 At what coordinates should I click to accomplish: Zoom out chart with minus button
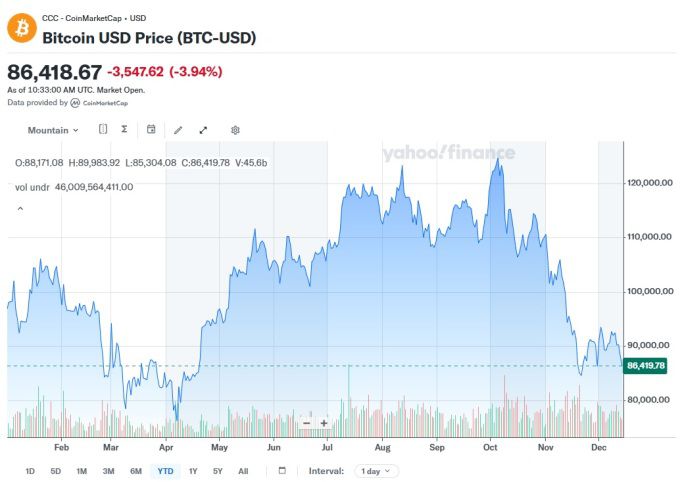(307, 423)
